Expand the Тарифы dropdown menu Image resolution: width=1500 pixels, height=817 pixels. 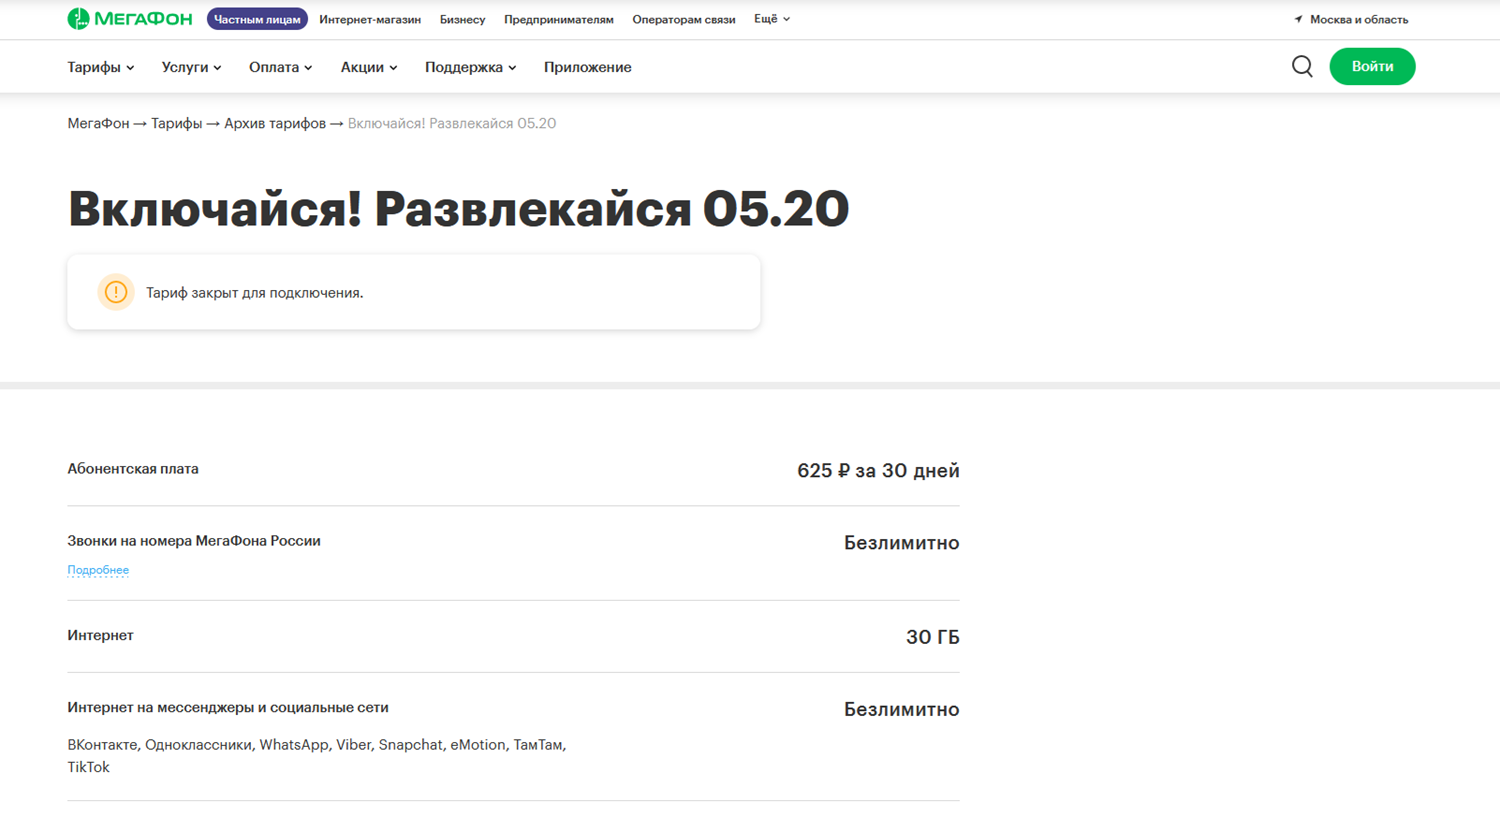101,67
